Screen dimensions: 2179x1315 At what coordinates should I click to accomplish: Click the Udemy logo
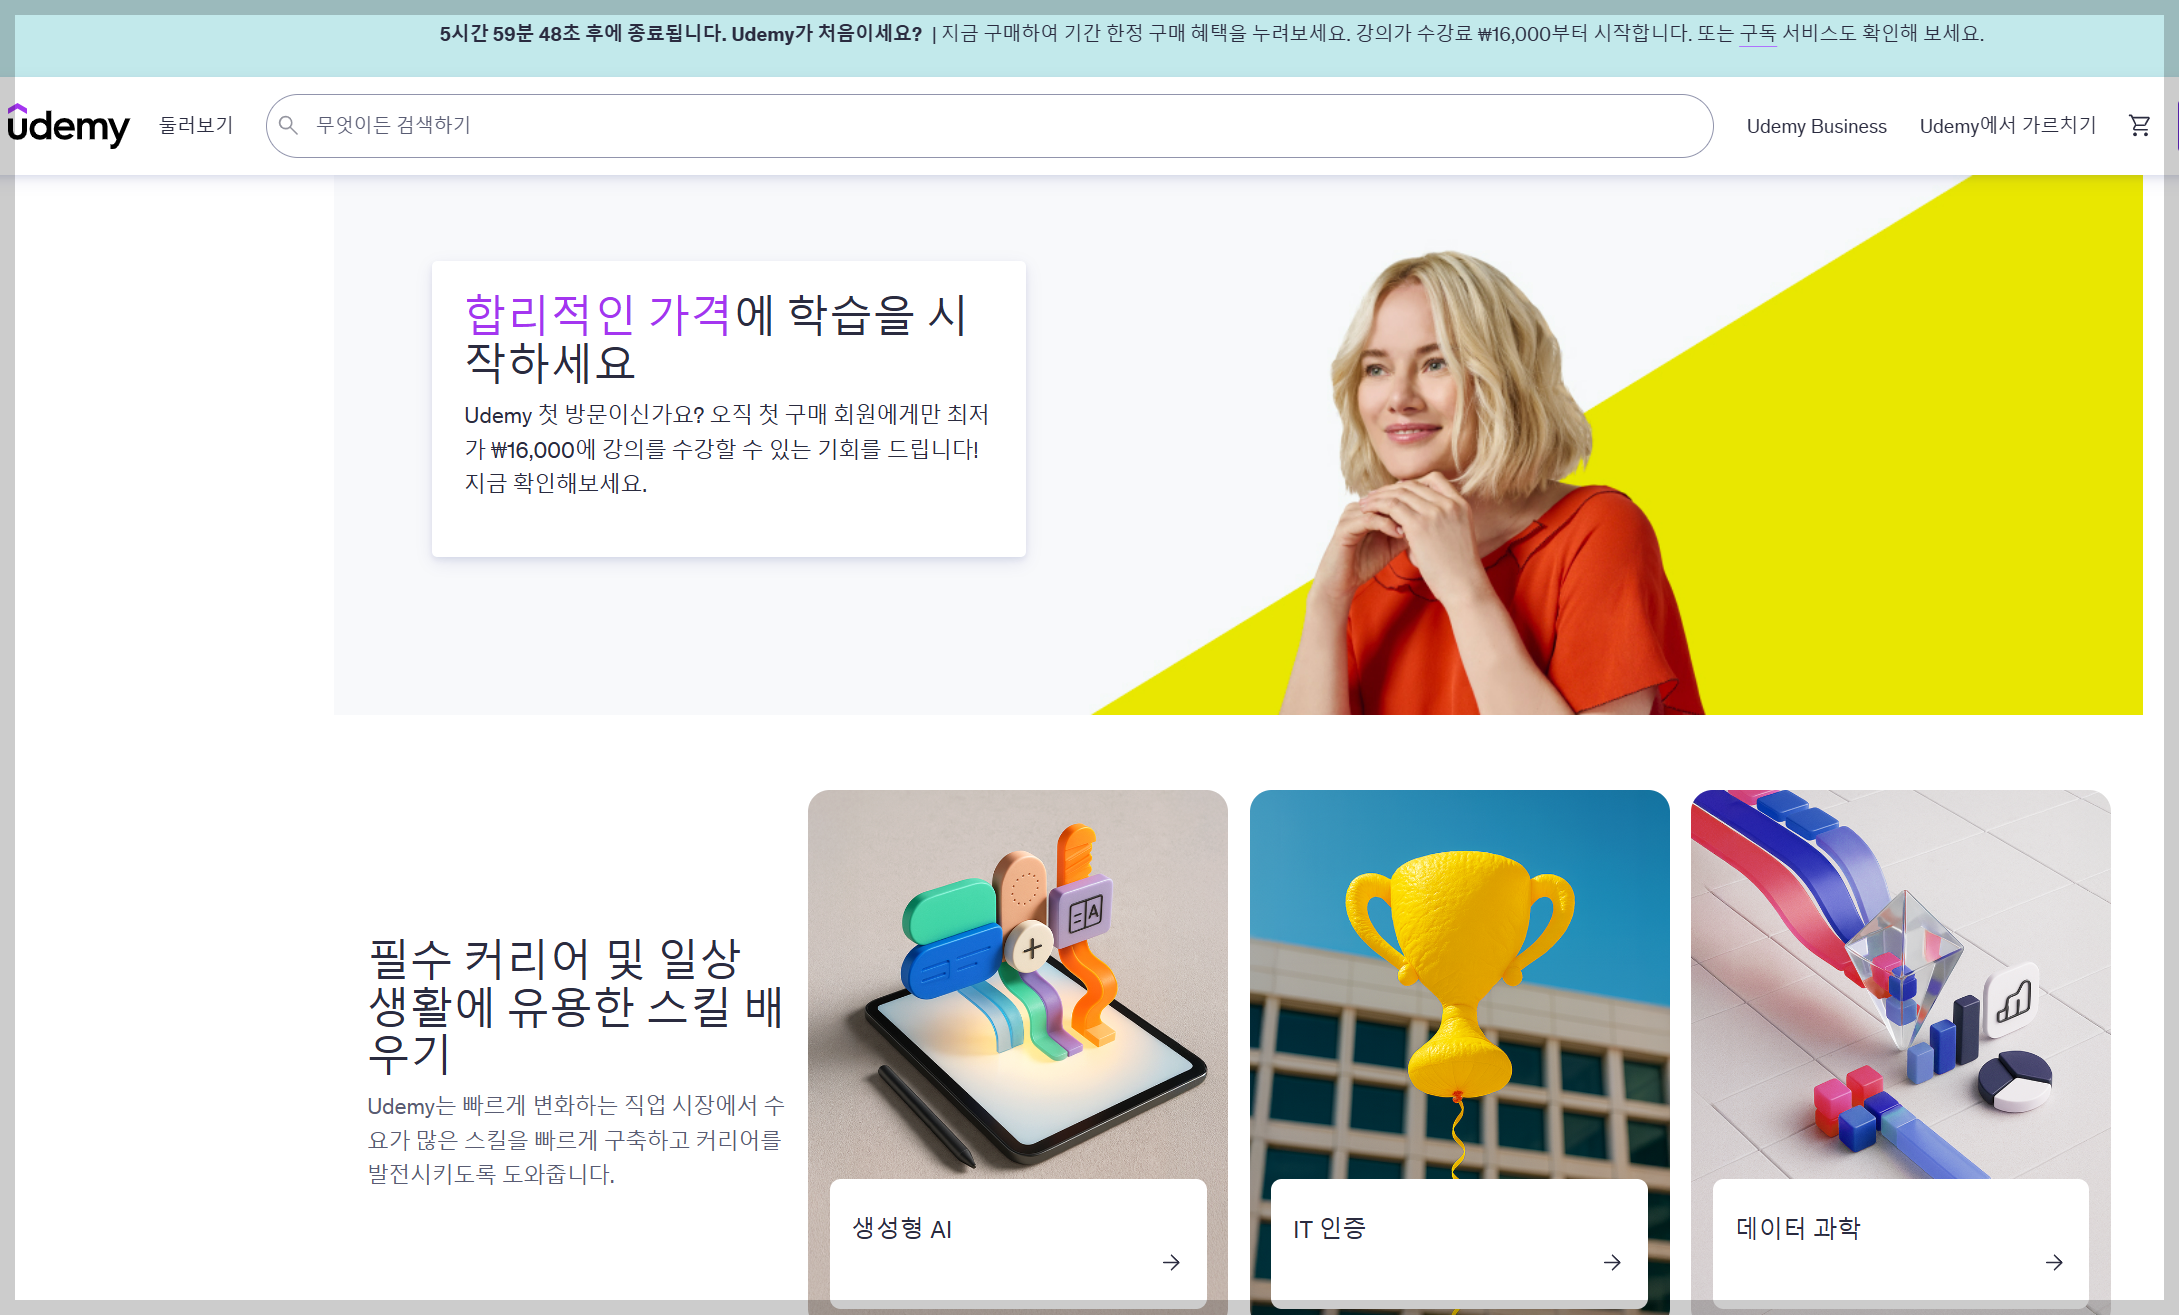(68, 126)
